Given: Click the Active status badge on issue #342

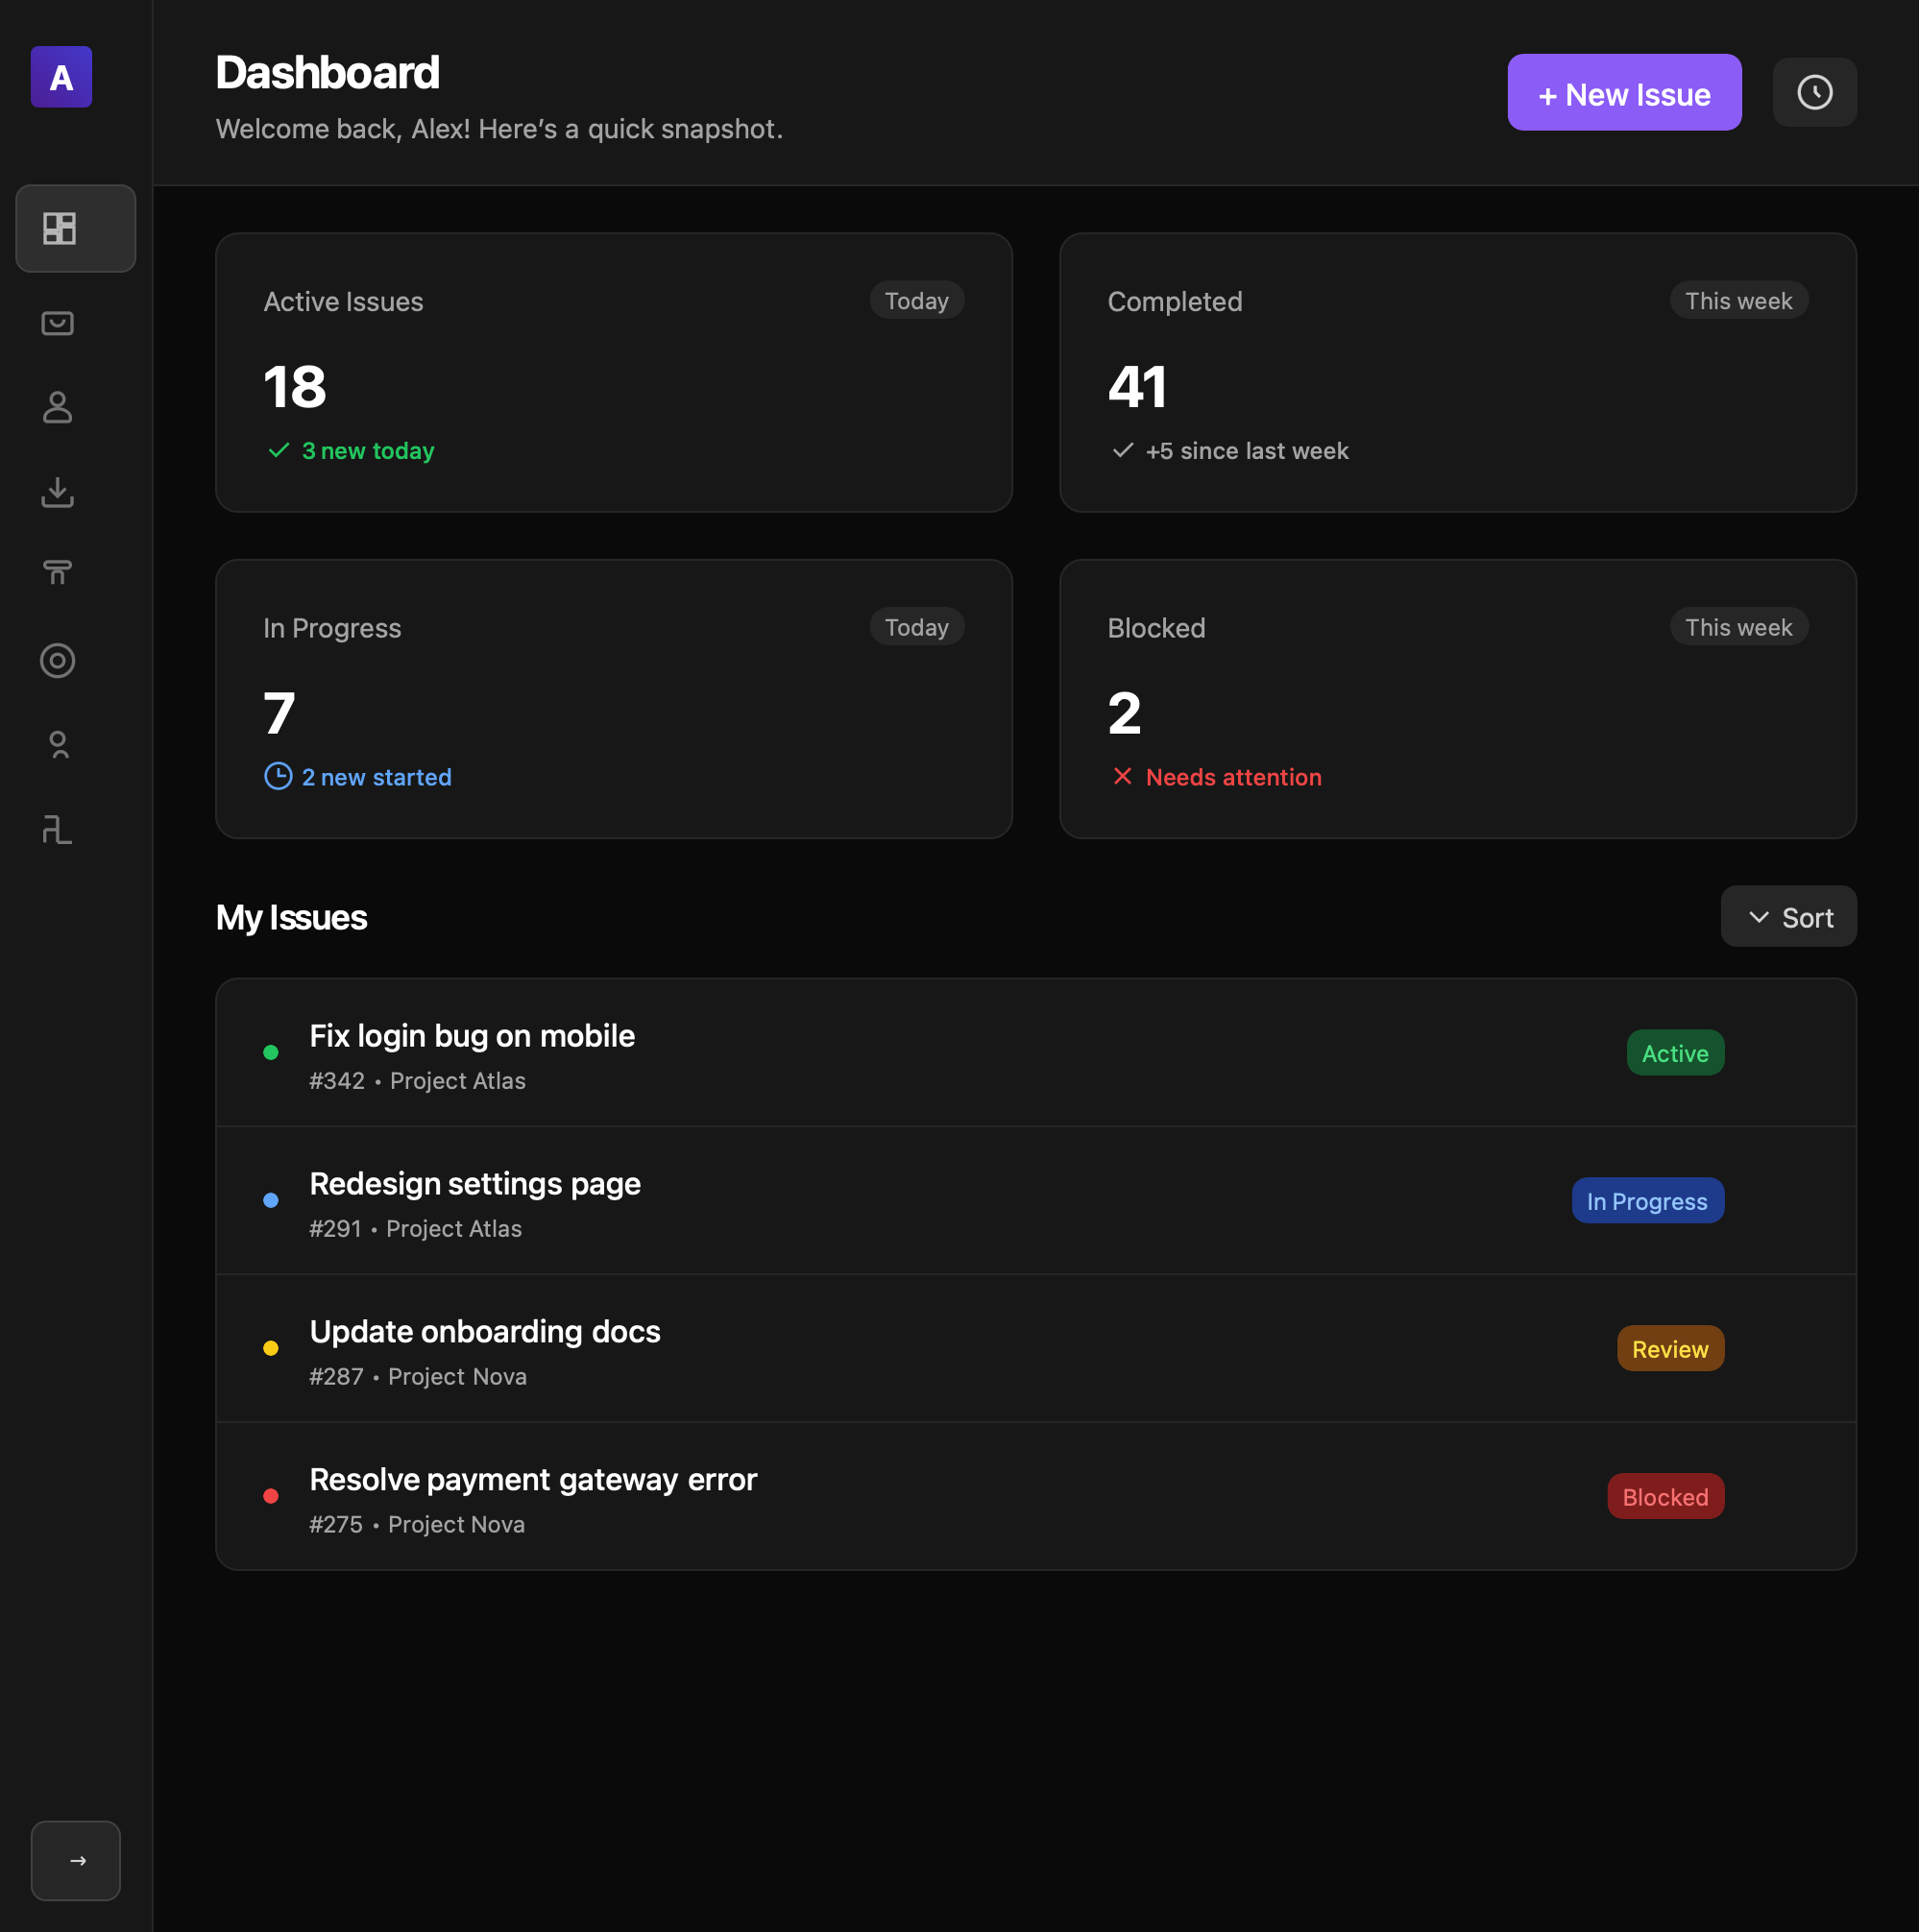Looking at the screenshot, I should [1674, 1052].
